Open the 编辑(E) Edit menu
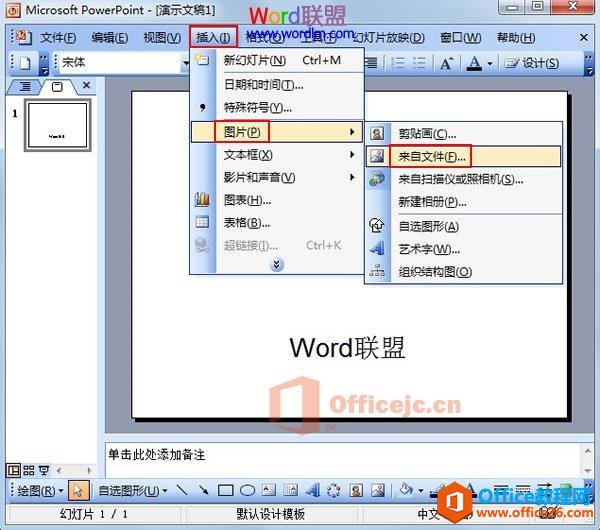This screenshot has width=600, height=530. click(x=110, y=38)
